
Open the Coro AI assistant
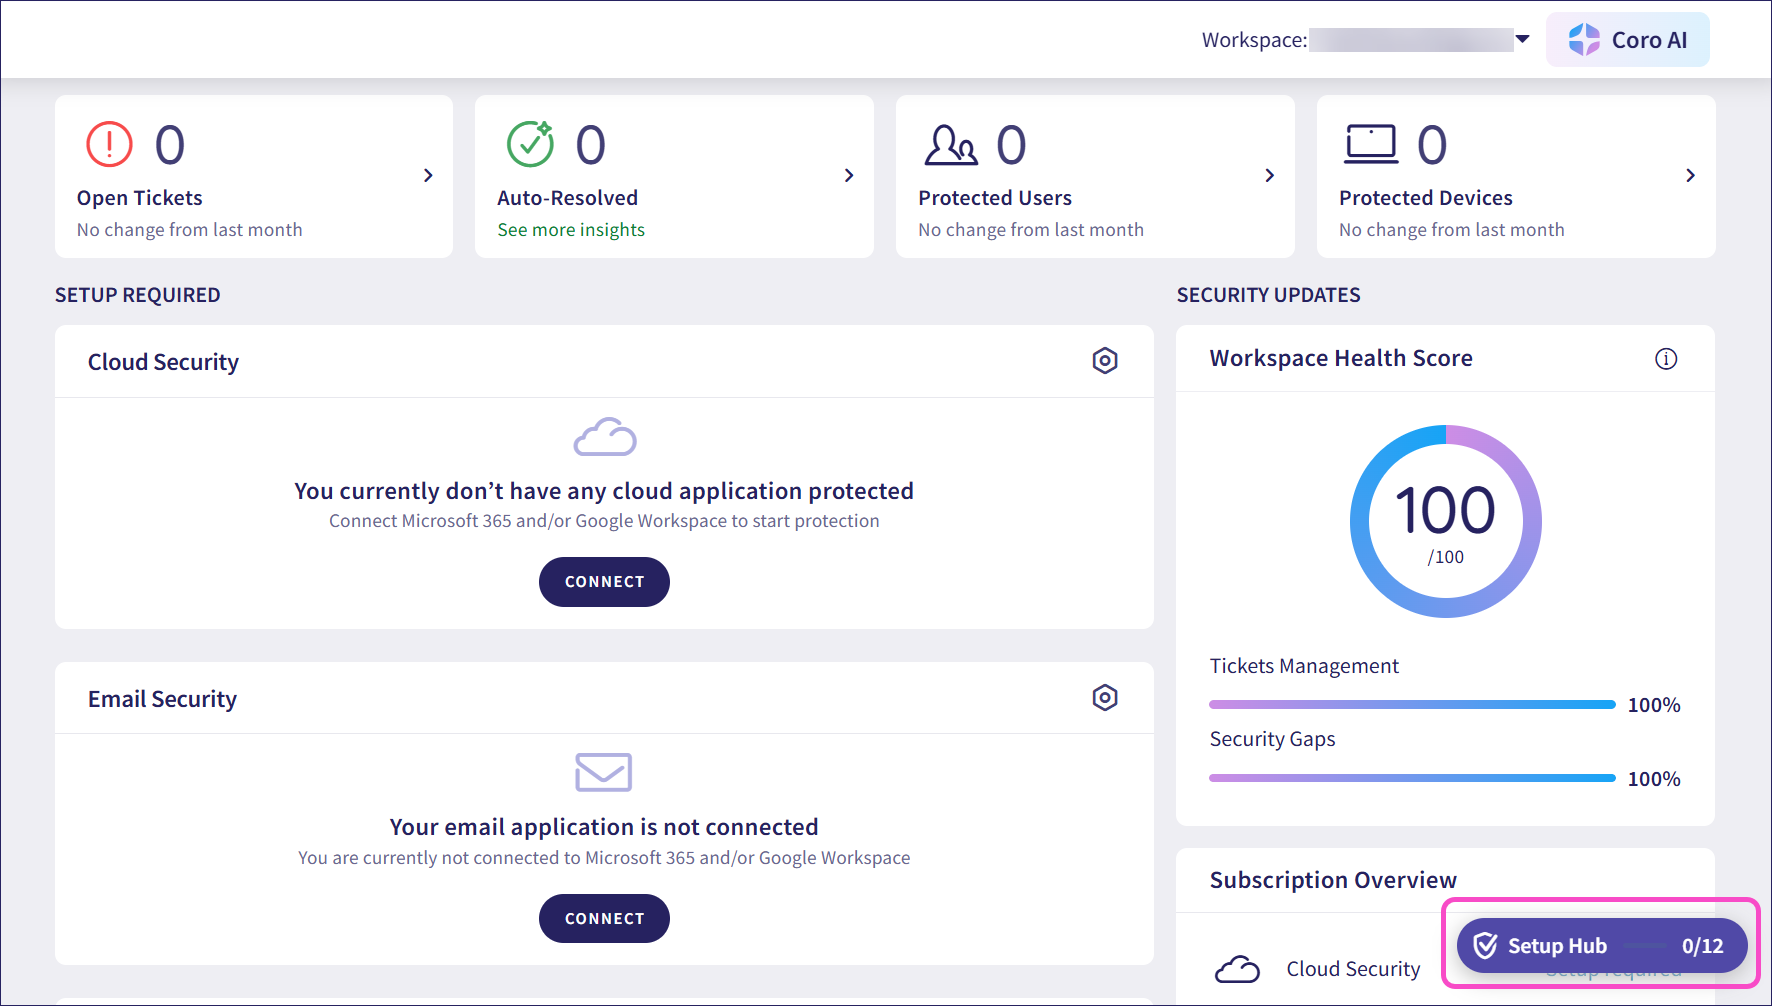click(1627, 40)
